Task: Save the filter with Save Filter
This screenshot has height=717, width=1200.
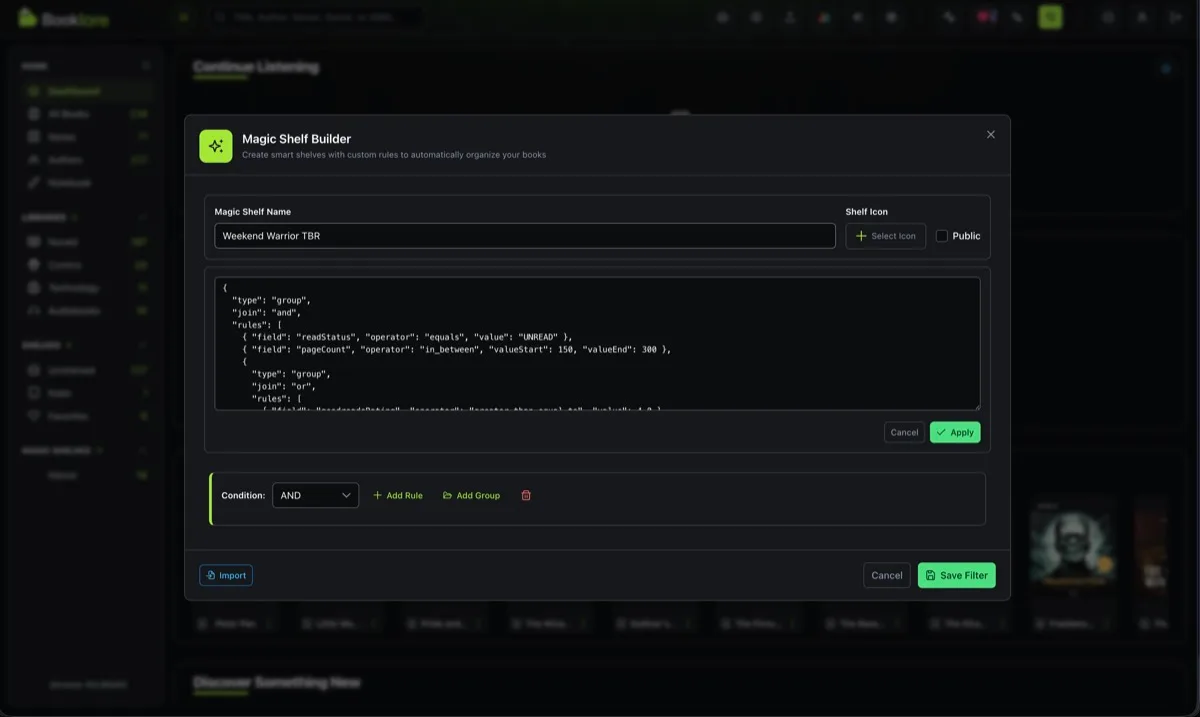Action: [x=957, y=575]
